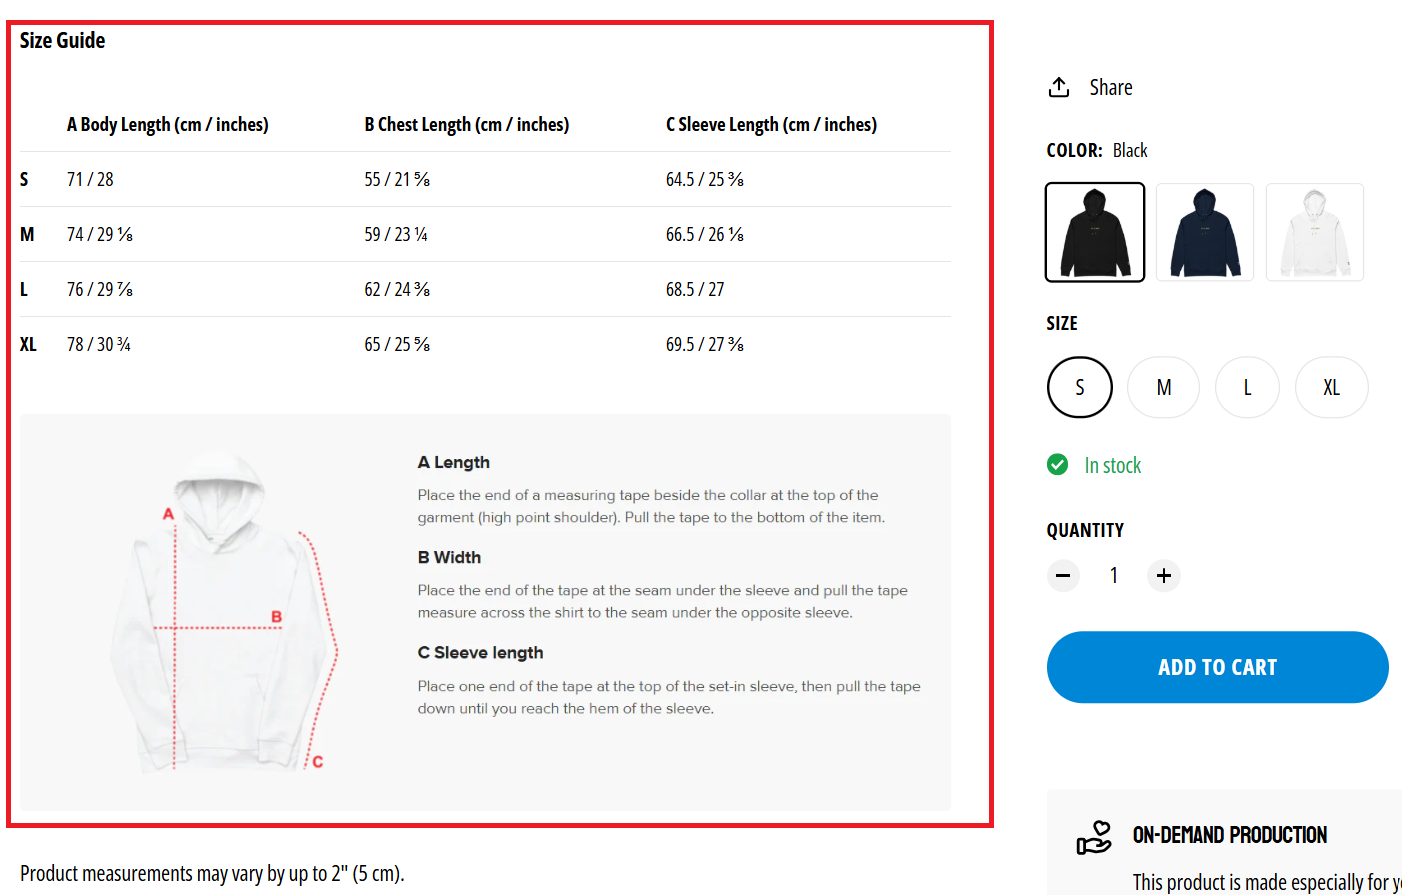Increase quantity with the plus button

coord(1164,575)
